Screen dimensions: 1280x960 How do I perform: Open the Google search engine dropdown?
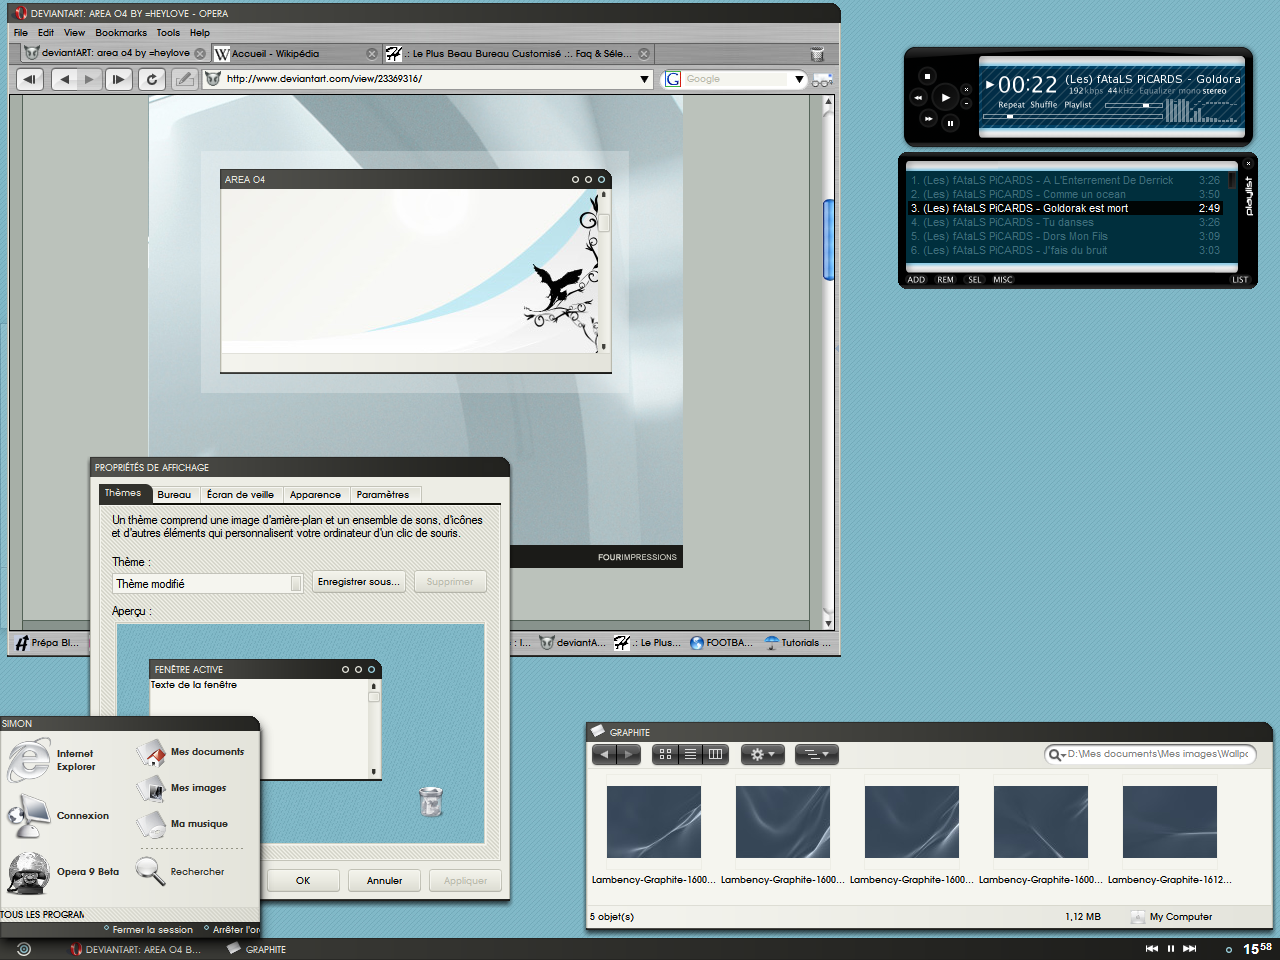pos(798,80)
